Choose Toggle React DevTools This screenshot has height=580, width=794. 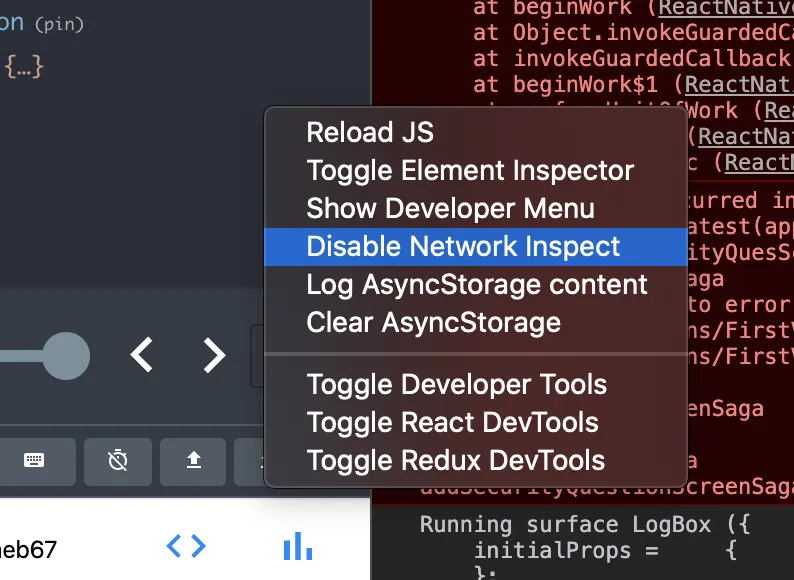452,422
